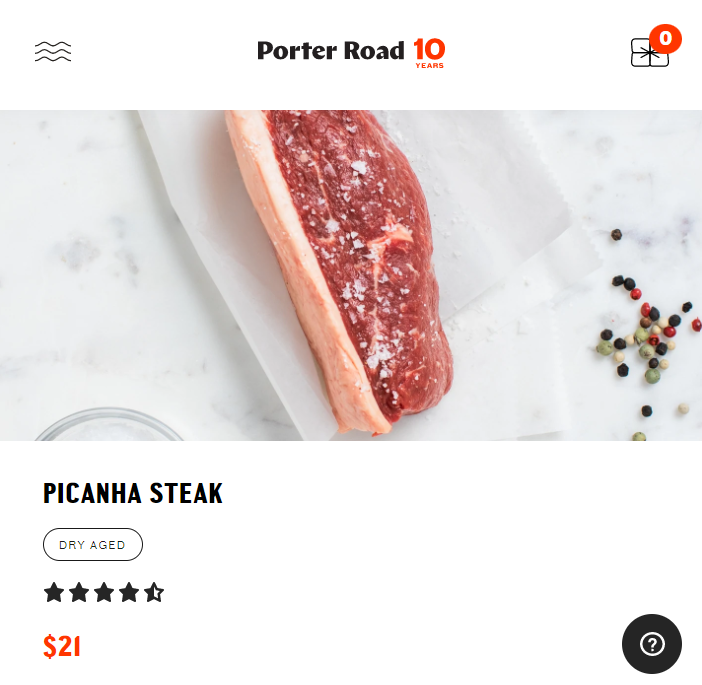The width and height of the screenshot is (702, 685).
Task: Click the first rating star
Action: (54, 592)
